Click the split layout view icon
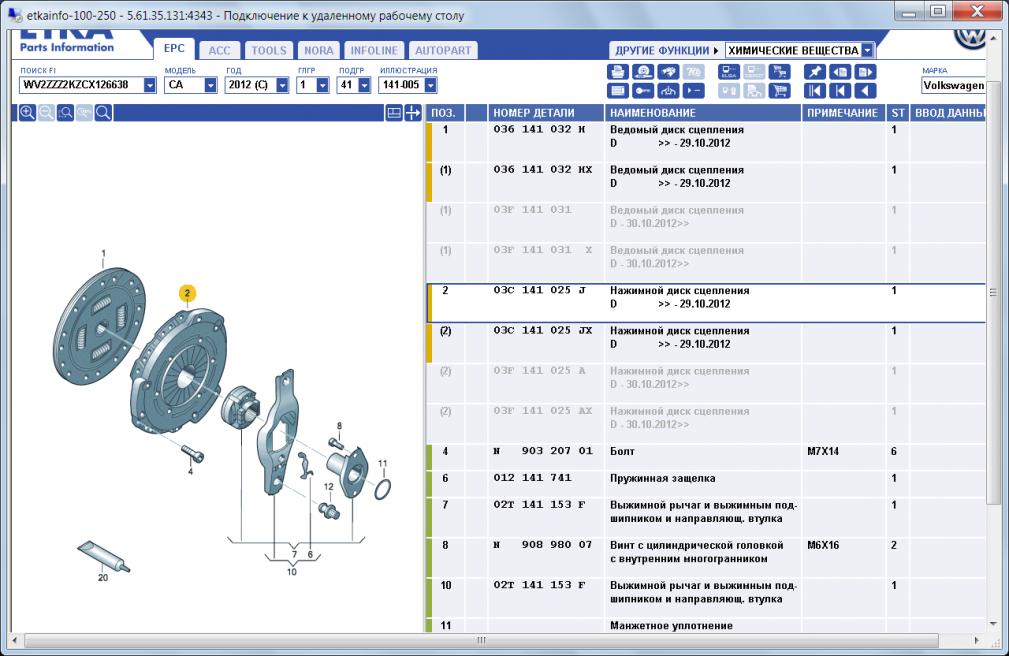Screen dimensions: 1009x656 [394, 113]
